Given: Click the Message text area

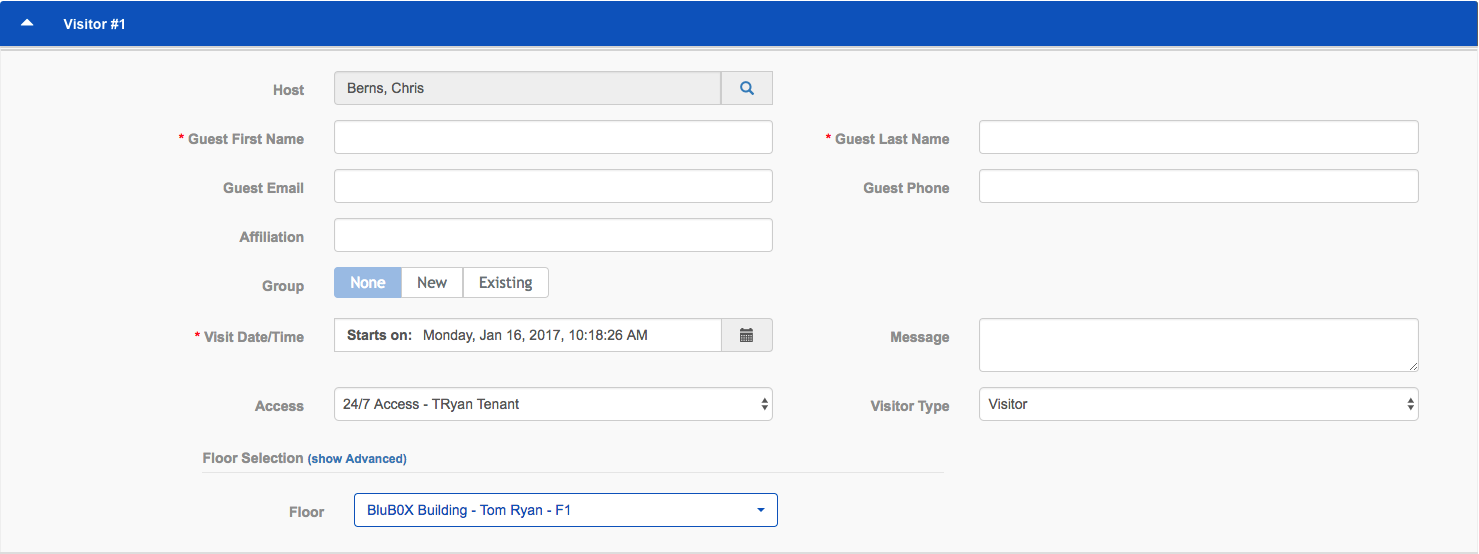Looking at the screenshot, I should pos(1198,345).
